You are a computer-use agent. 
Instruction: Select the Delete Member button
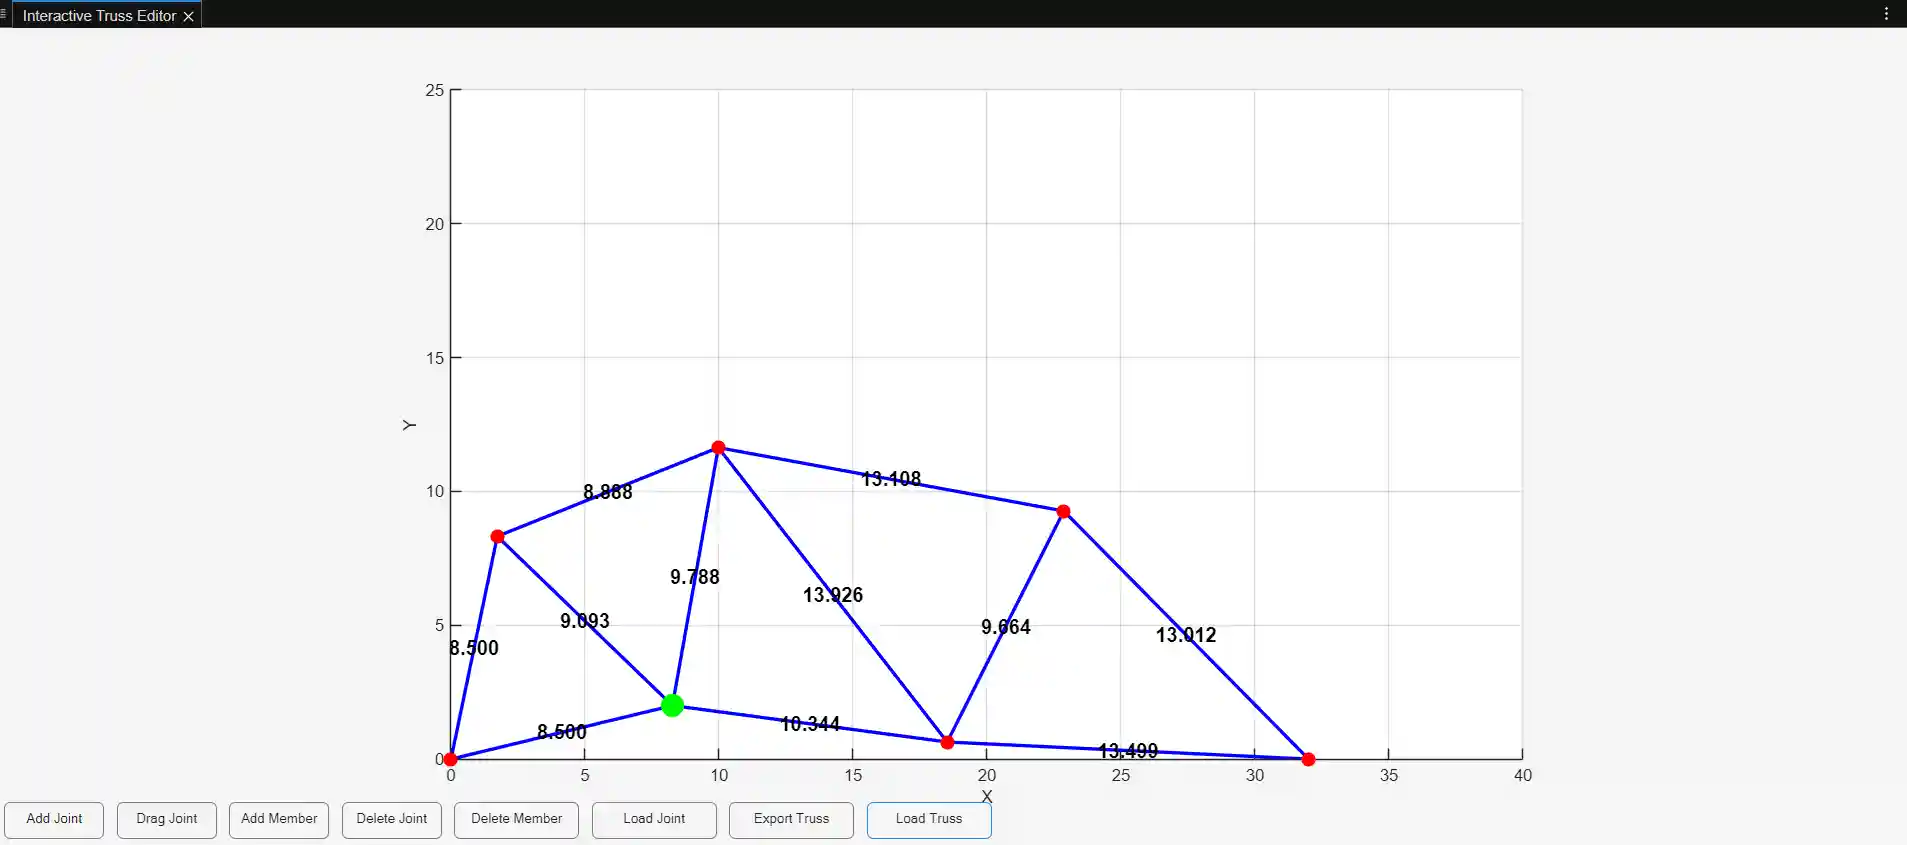click(x=516, y=819)
